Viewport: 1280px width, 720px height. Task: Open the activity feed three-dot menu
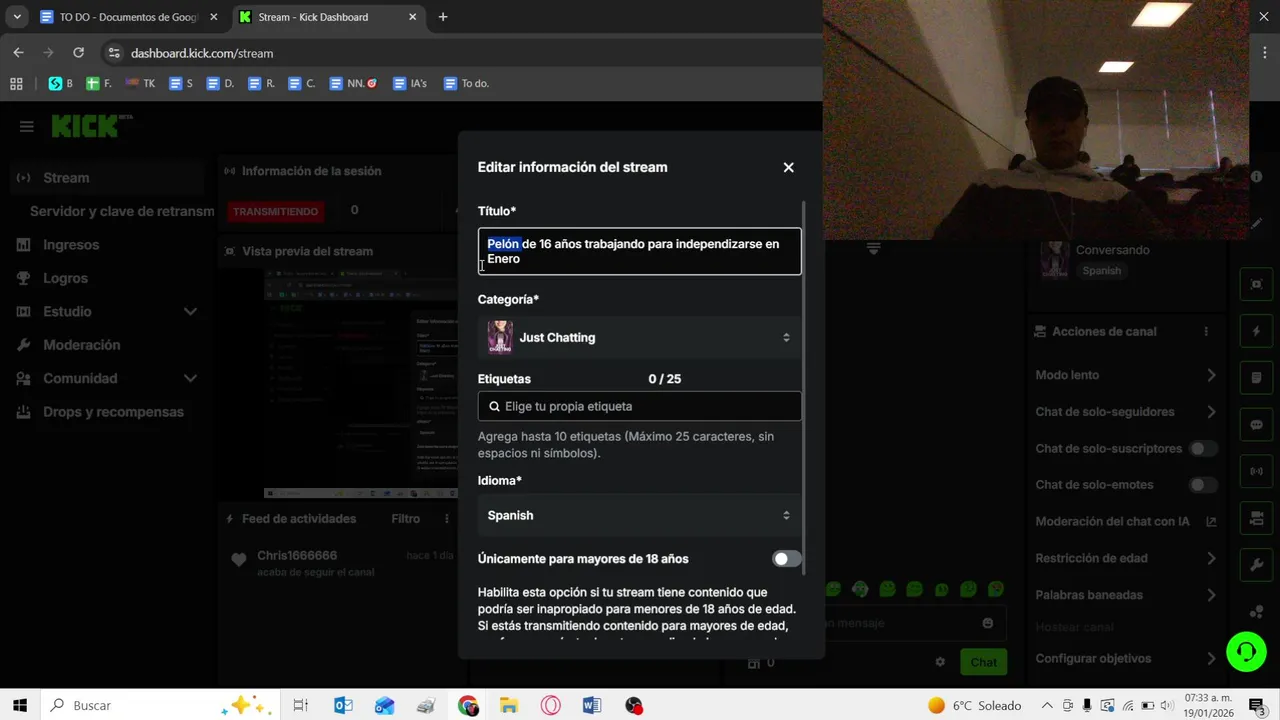(x=447, y=519)
